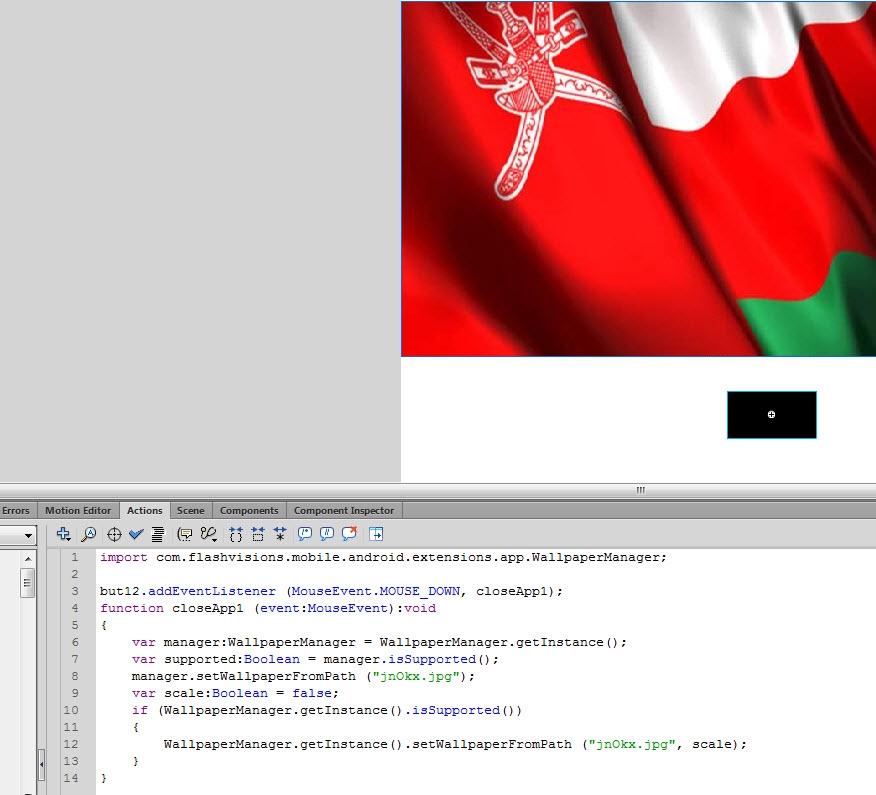Open the Component Inspector tab

344,510
